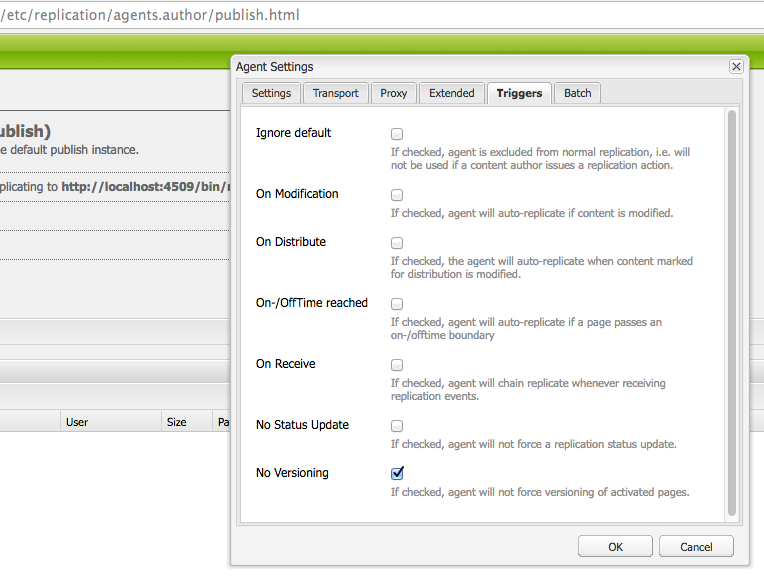Close the Agent Settings dialog

(x=736, y=67)
